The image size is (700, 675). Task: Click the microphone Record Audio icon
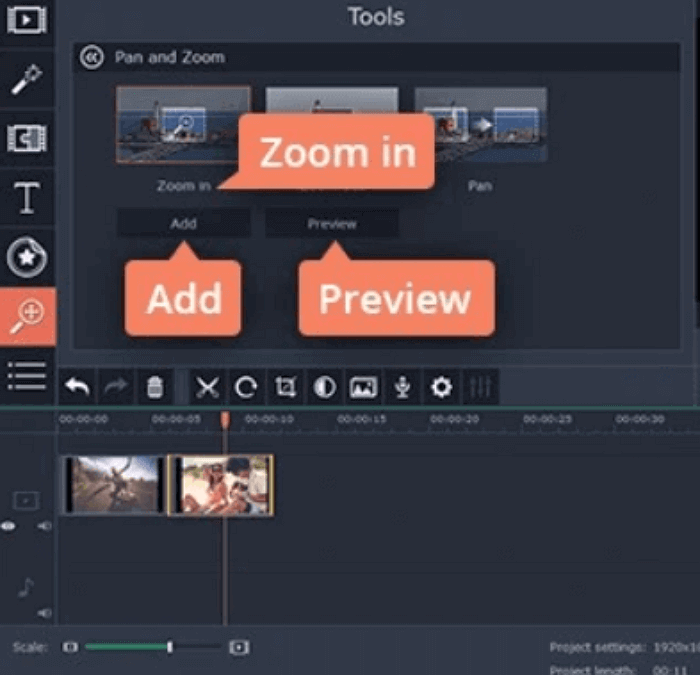[x=402, y=387]
